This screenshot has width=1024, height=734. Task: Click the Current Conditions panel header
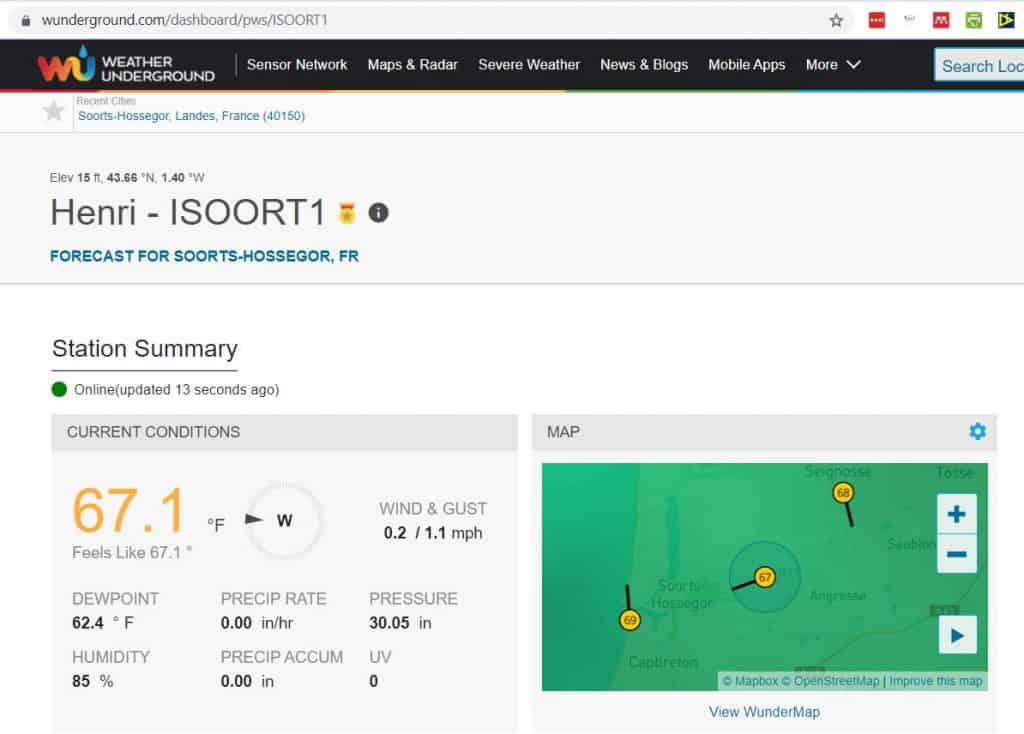click(285, 432)
